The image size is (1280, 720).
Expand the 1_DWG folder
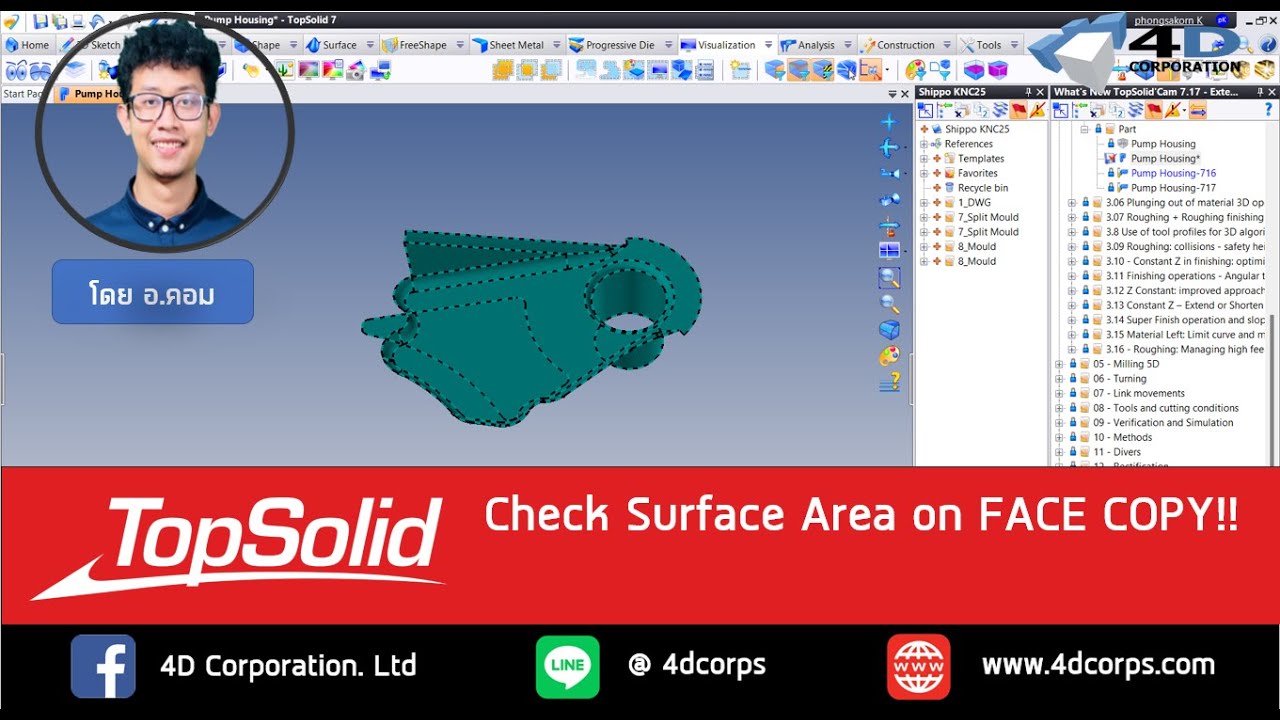(x=924, y=202)
